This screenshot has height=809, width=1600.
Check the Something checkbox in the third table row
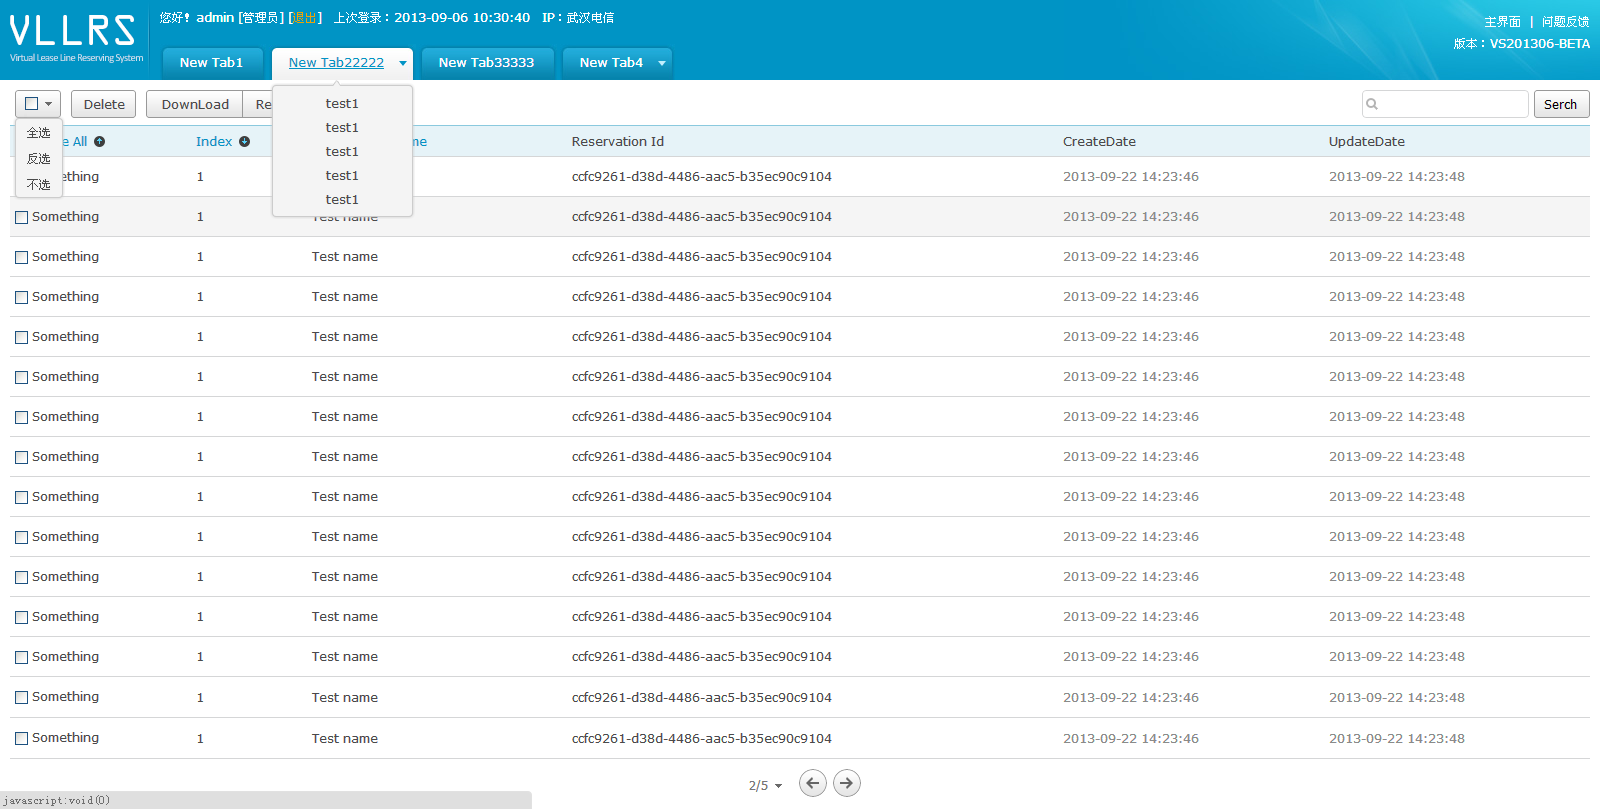21,257
